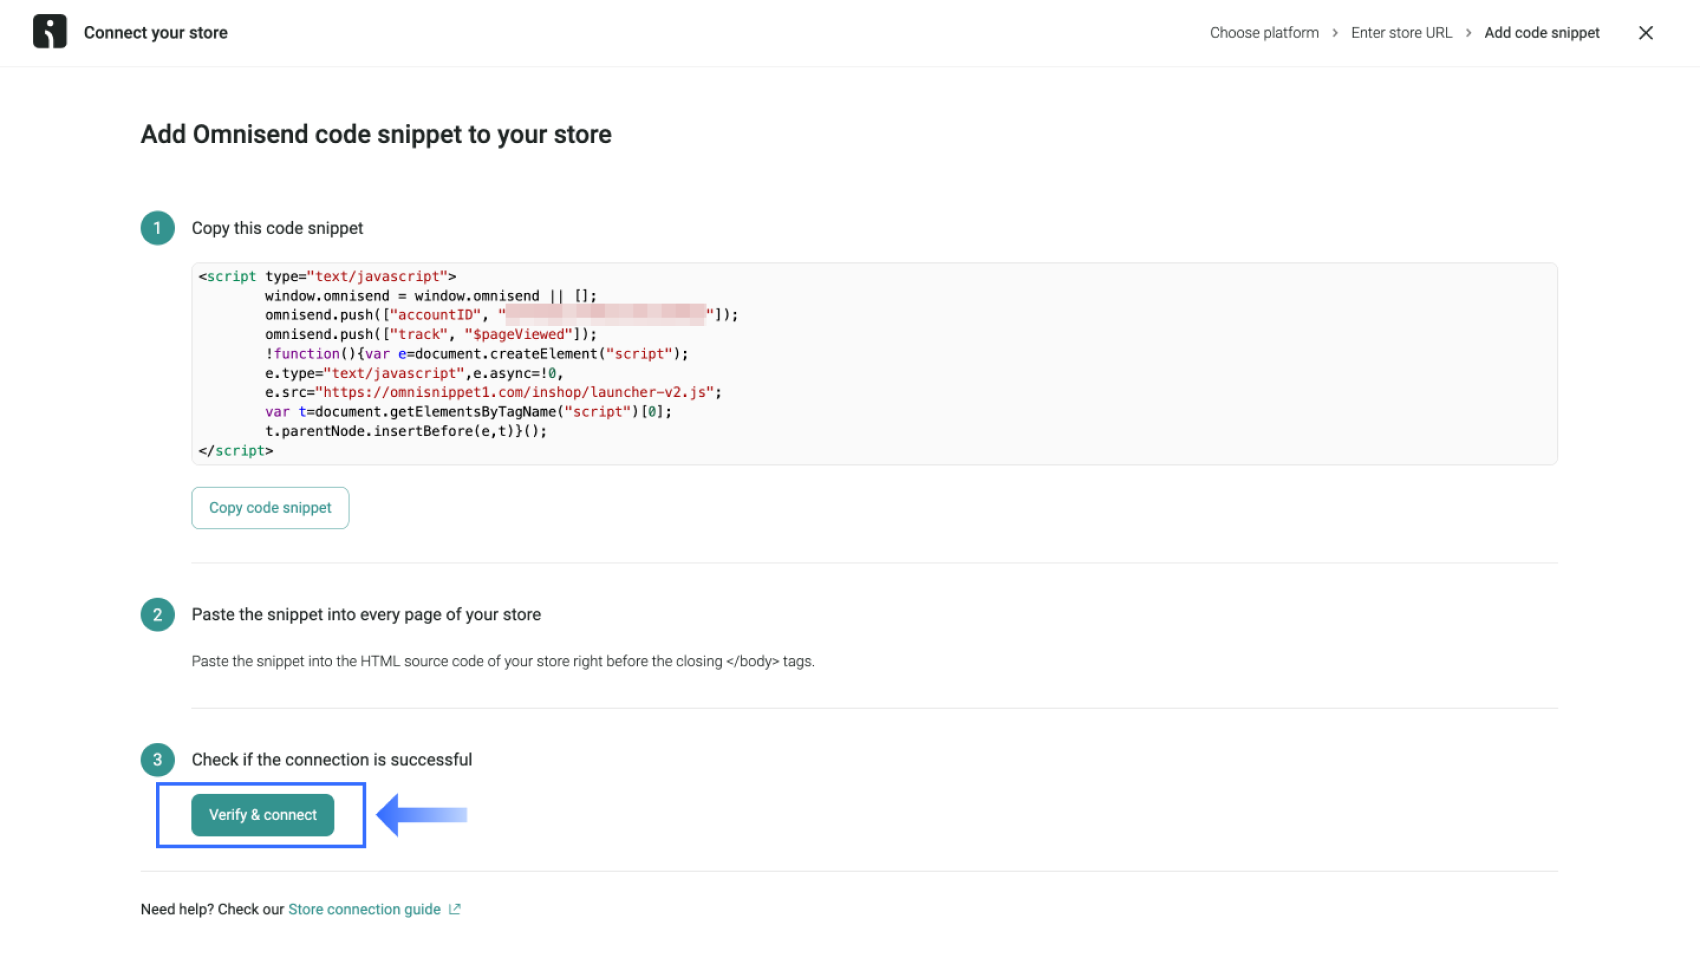This screenshot has height=961, width=1700.
Task: Open the Store connection guide link
Action: pyautogui.click(x=364, y=908)
